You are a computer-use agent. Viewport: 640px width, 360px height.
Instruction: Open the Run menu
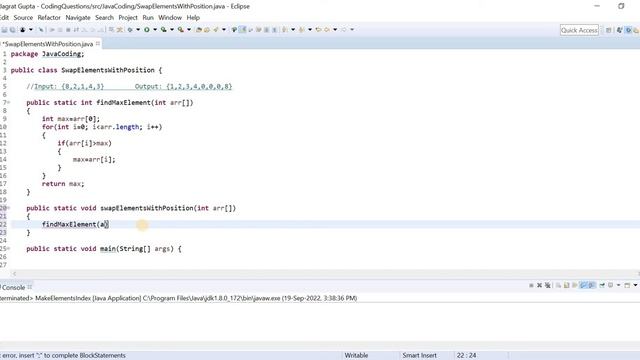(x=148, y=18)
